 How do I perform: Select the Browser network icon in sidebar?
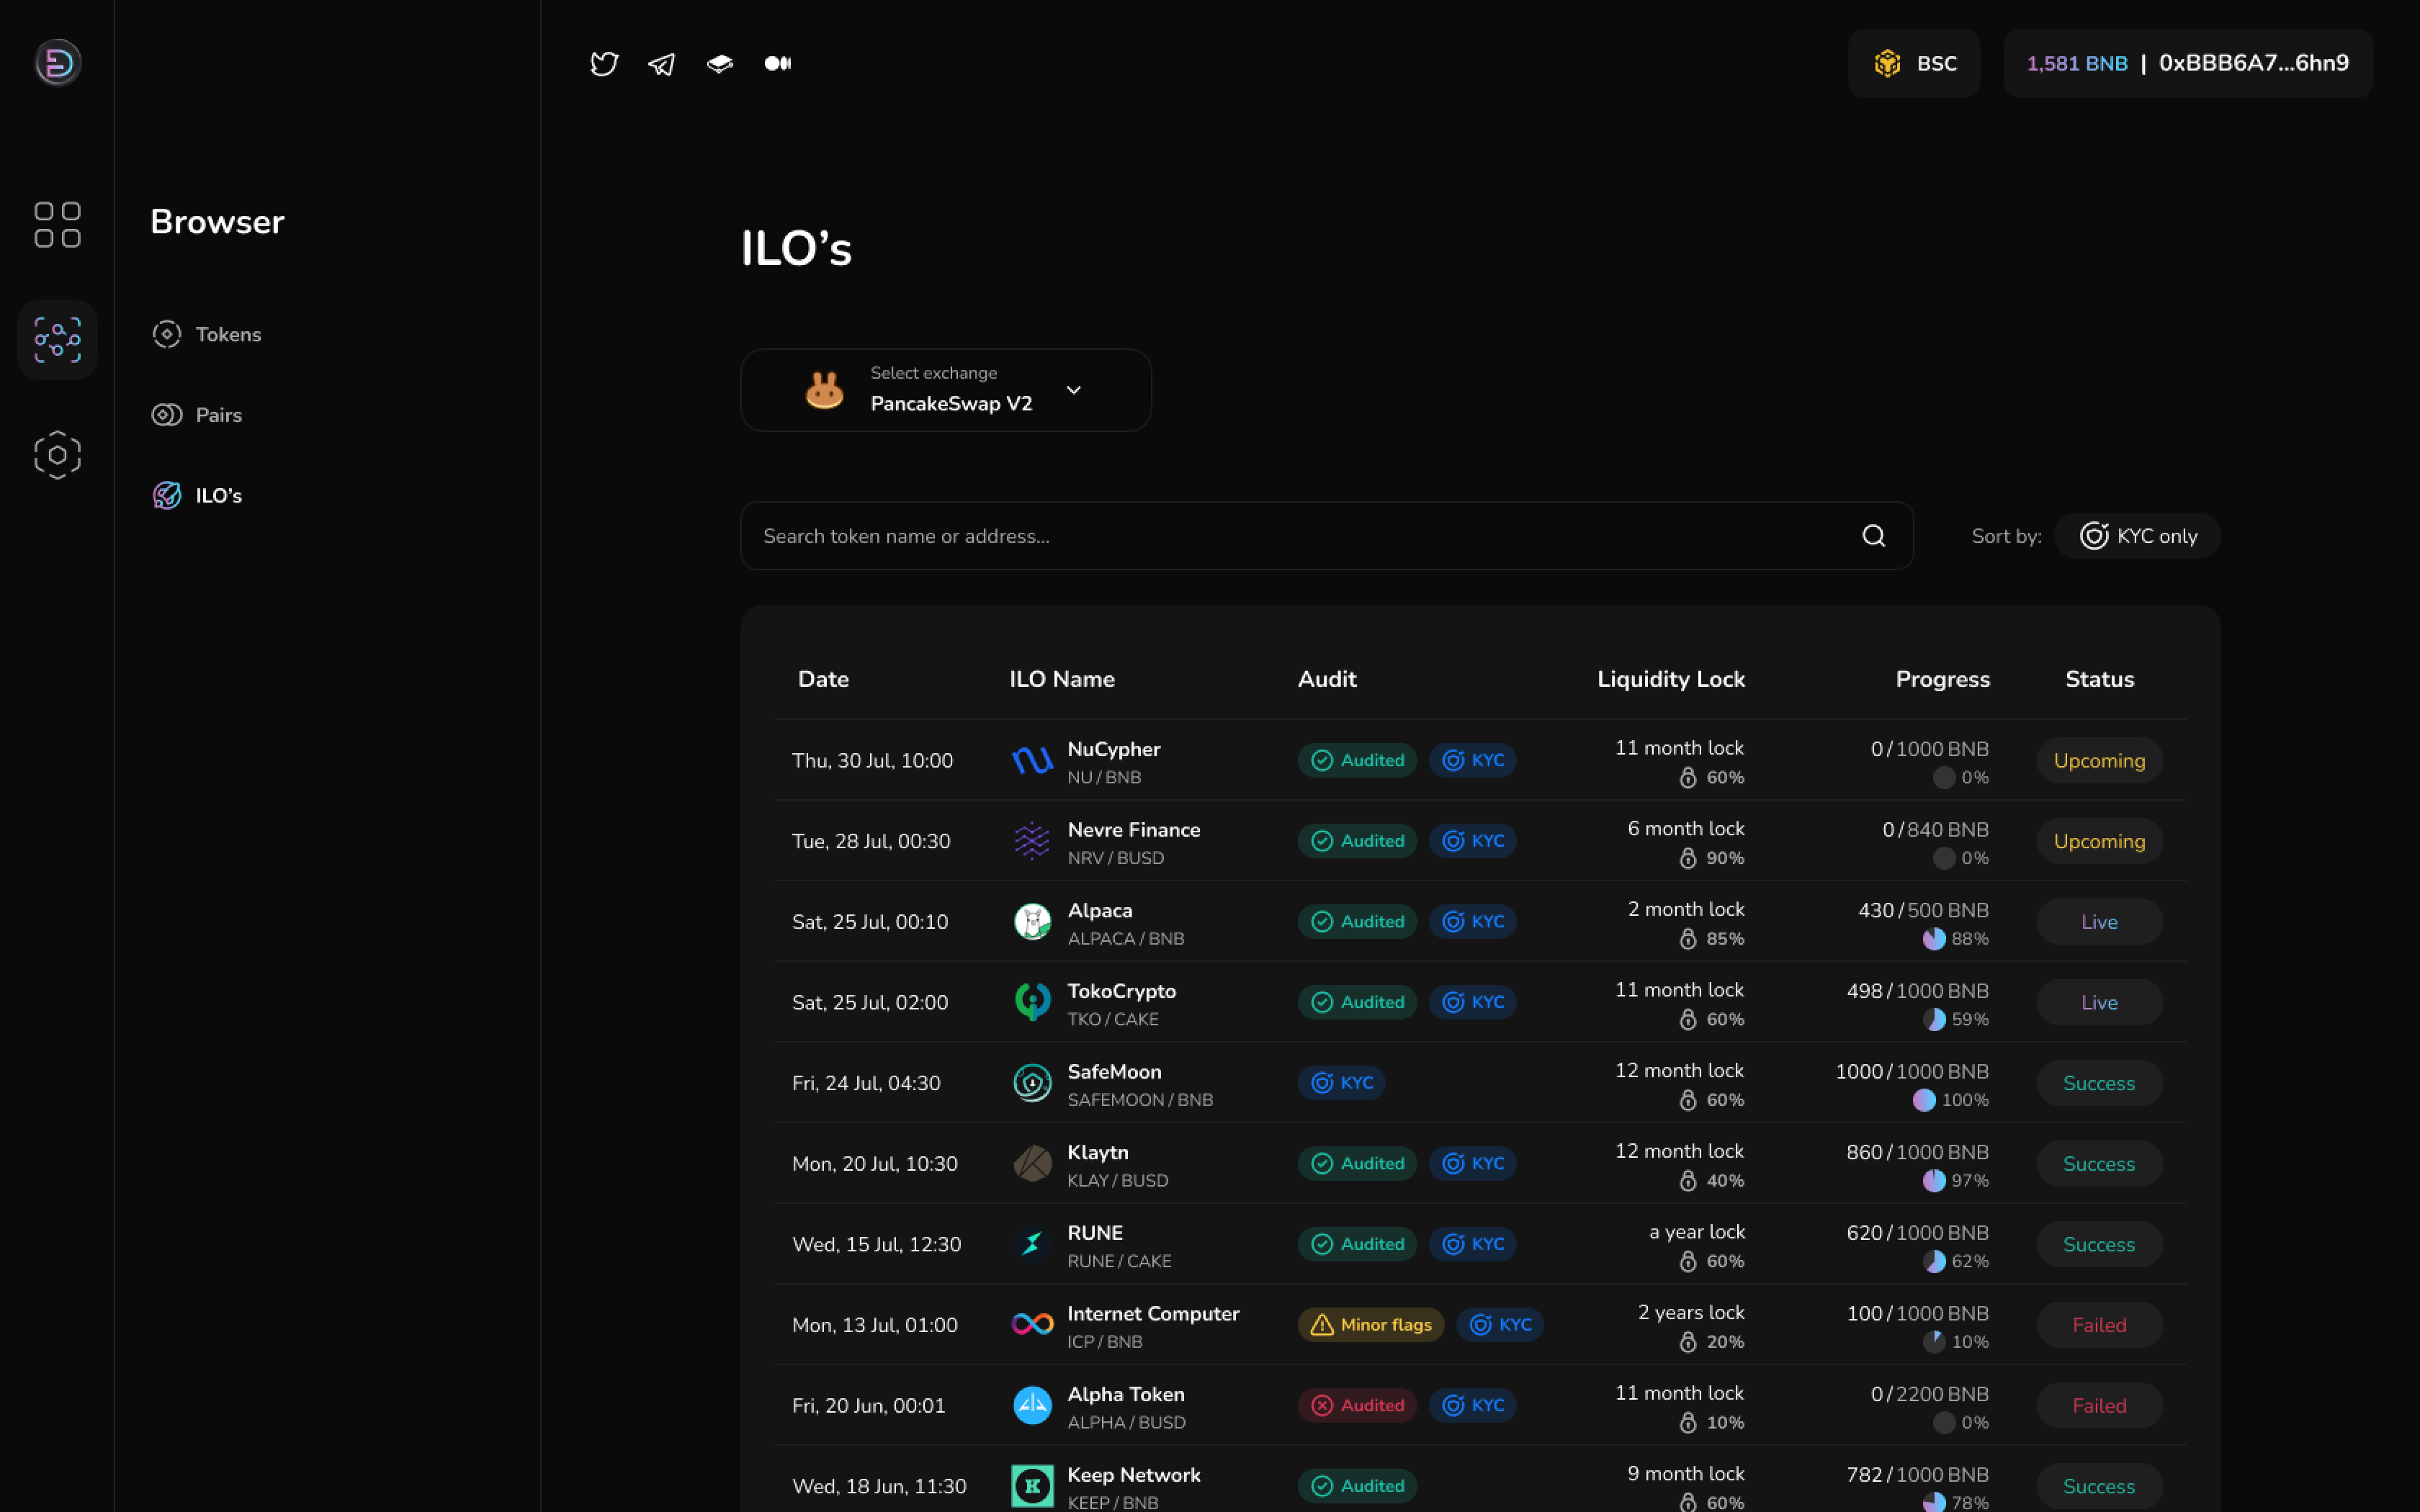click(x=57, y=340)
